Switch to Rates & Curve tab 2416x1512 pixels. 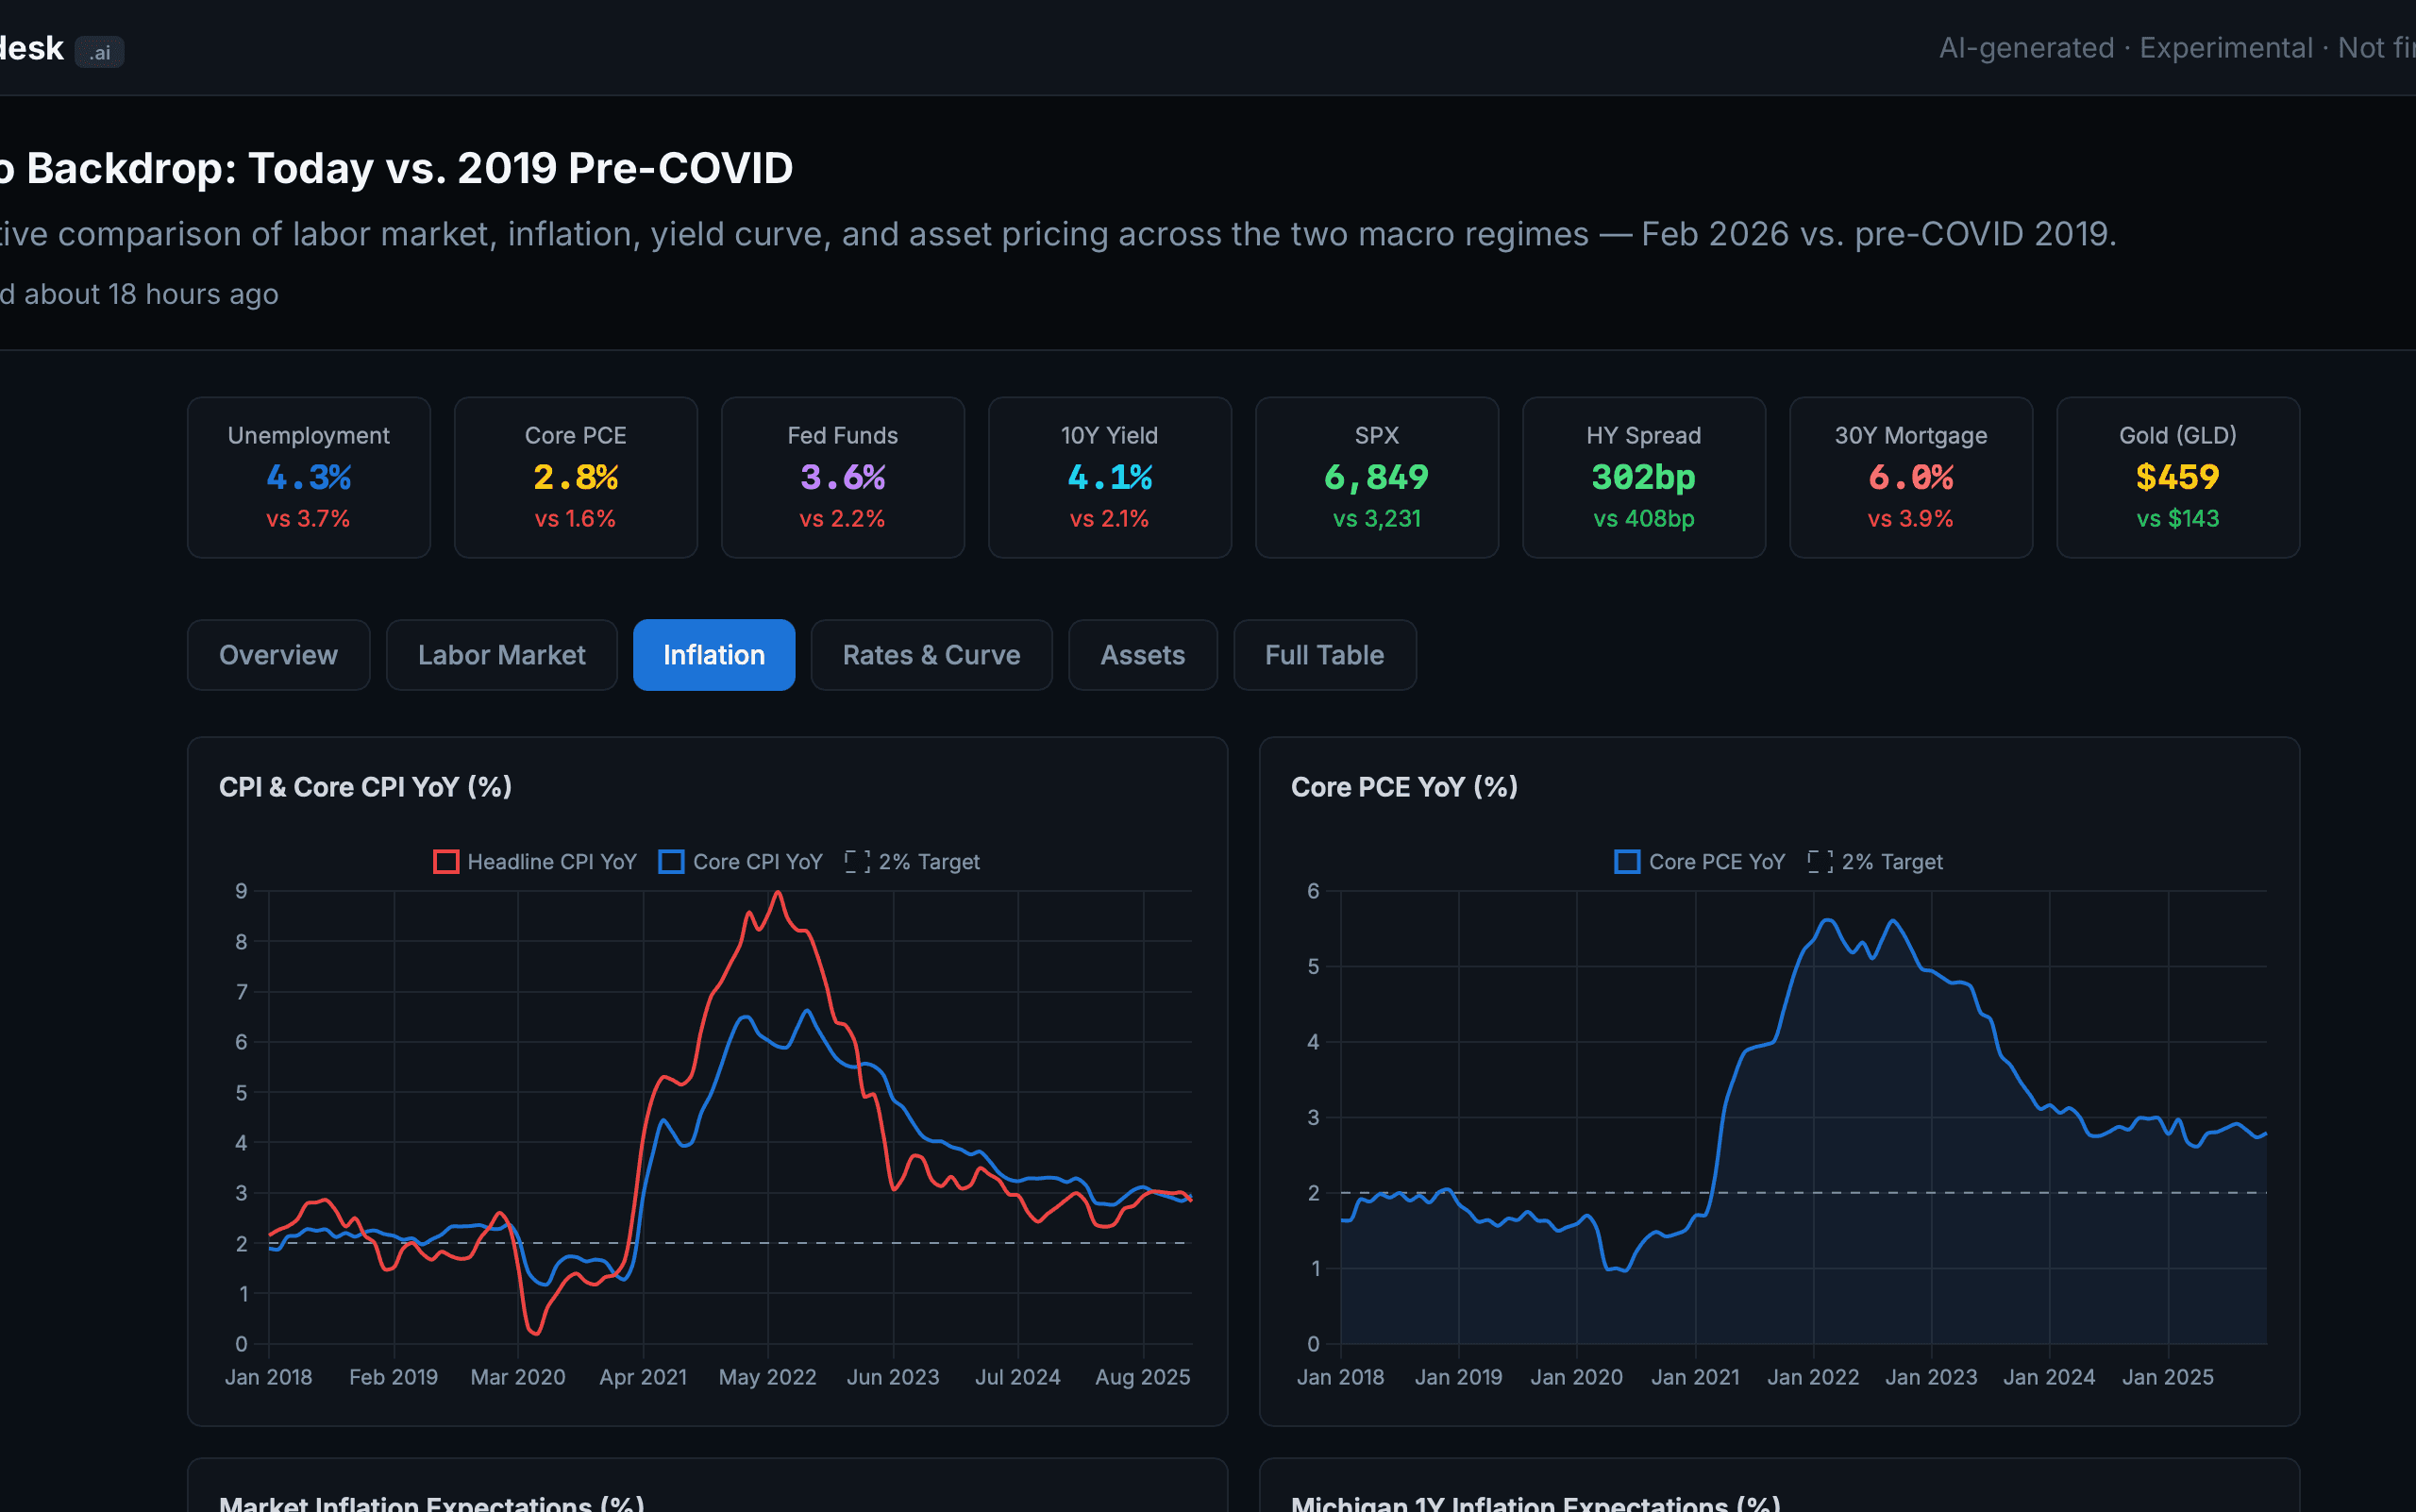click(931, 655)
